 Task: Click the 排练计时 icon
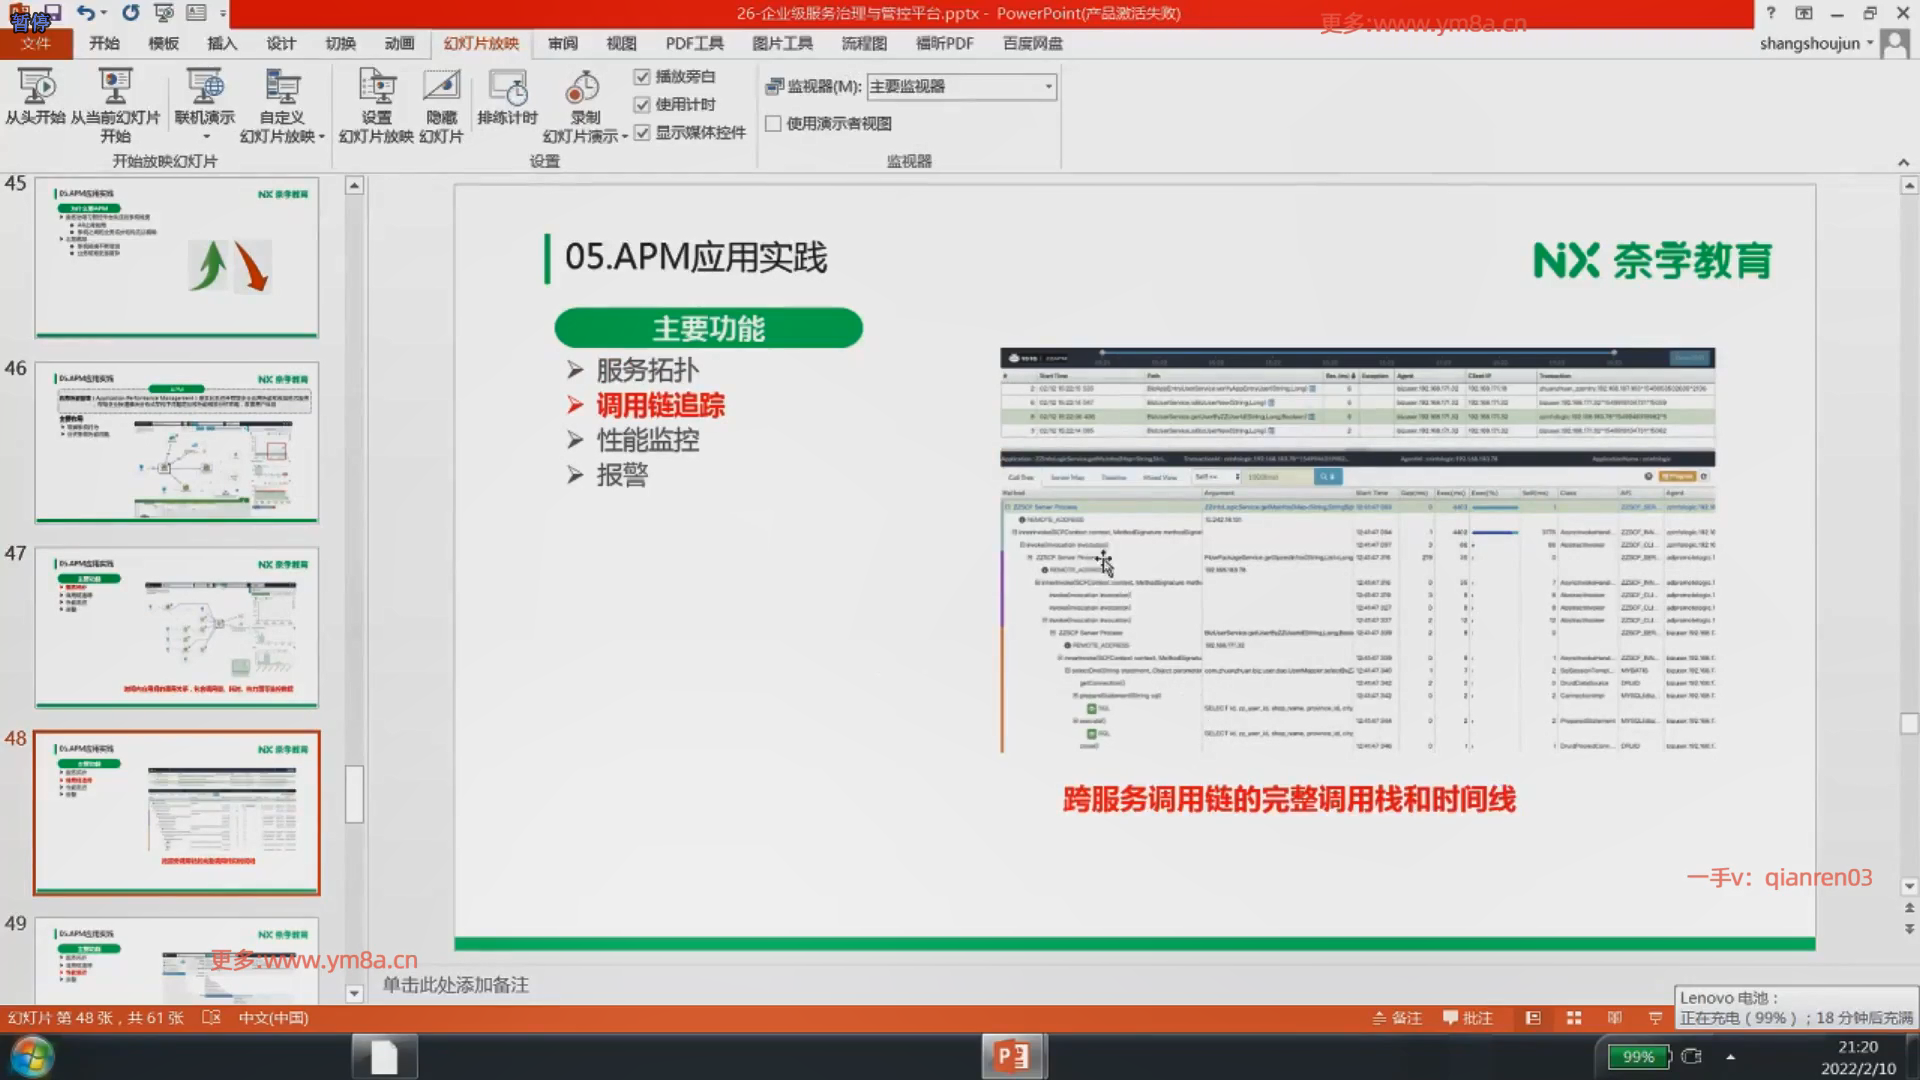click(x=507, y=90)
